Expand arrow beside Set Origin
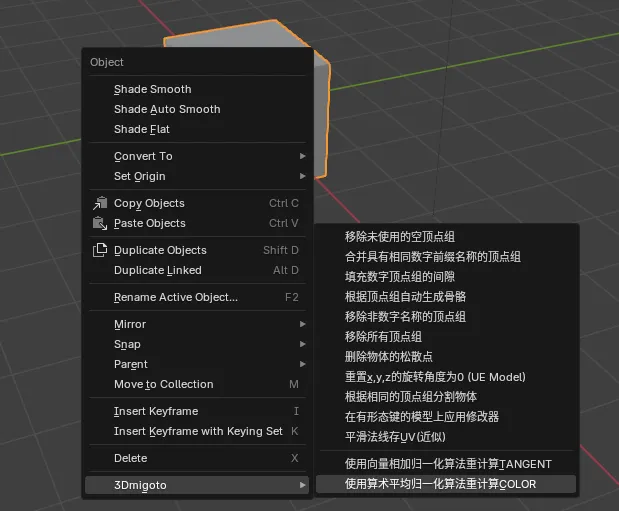Image resolution: width=619 pixels, height=511 pixels. (x=302, y=176)
